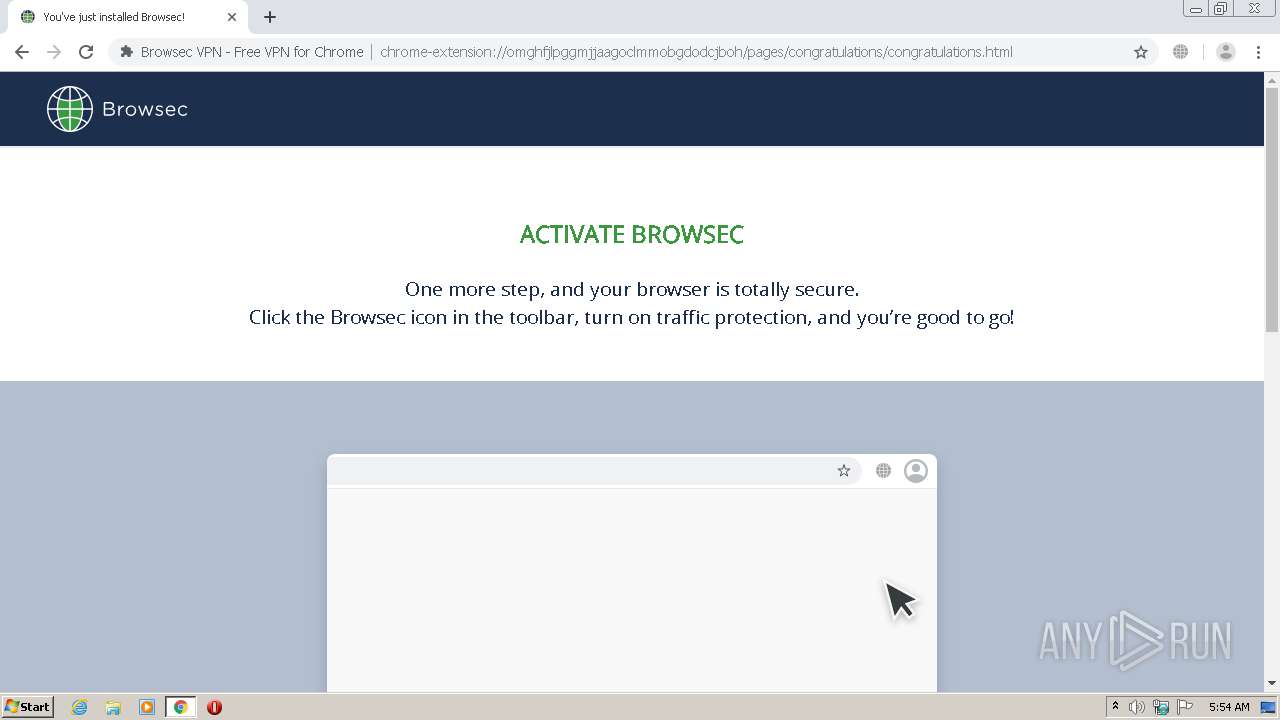This screenshot has width=1280, height=720.
Task: Click the profile icon in illustrated browser mockup
Action: 916,471
